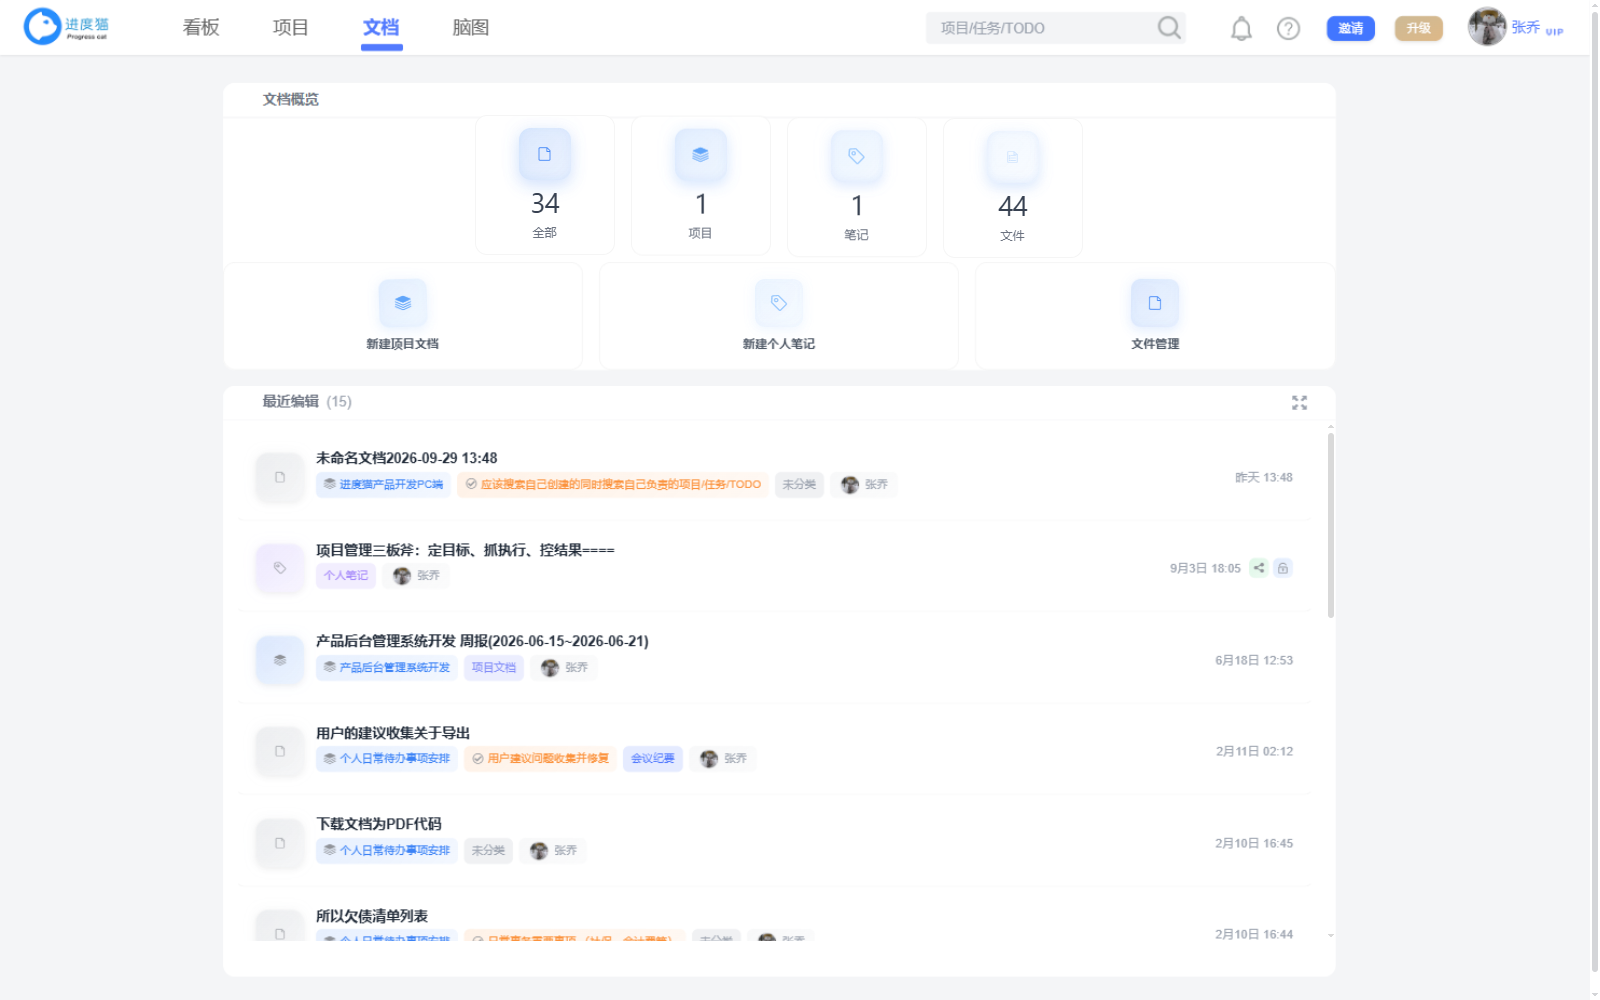Viewport: 1600px width, 1000px height.
Task: Select the 1 项目 overview card
Action: click(x=701, y=186)
